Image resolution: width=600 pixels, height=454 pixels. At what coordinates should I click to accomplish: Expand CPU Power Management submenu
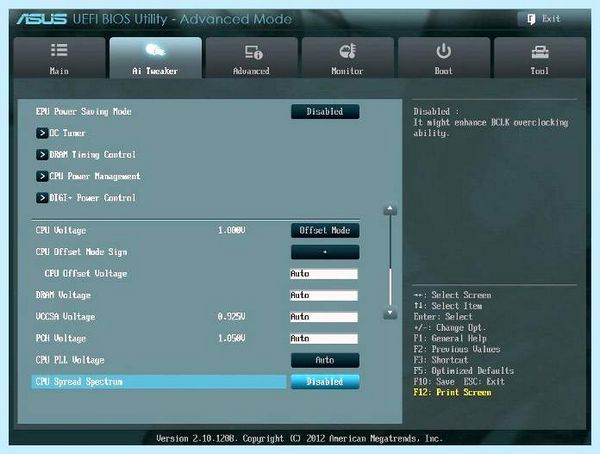click(x=88, y=176)
